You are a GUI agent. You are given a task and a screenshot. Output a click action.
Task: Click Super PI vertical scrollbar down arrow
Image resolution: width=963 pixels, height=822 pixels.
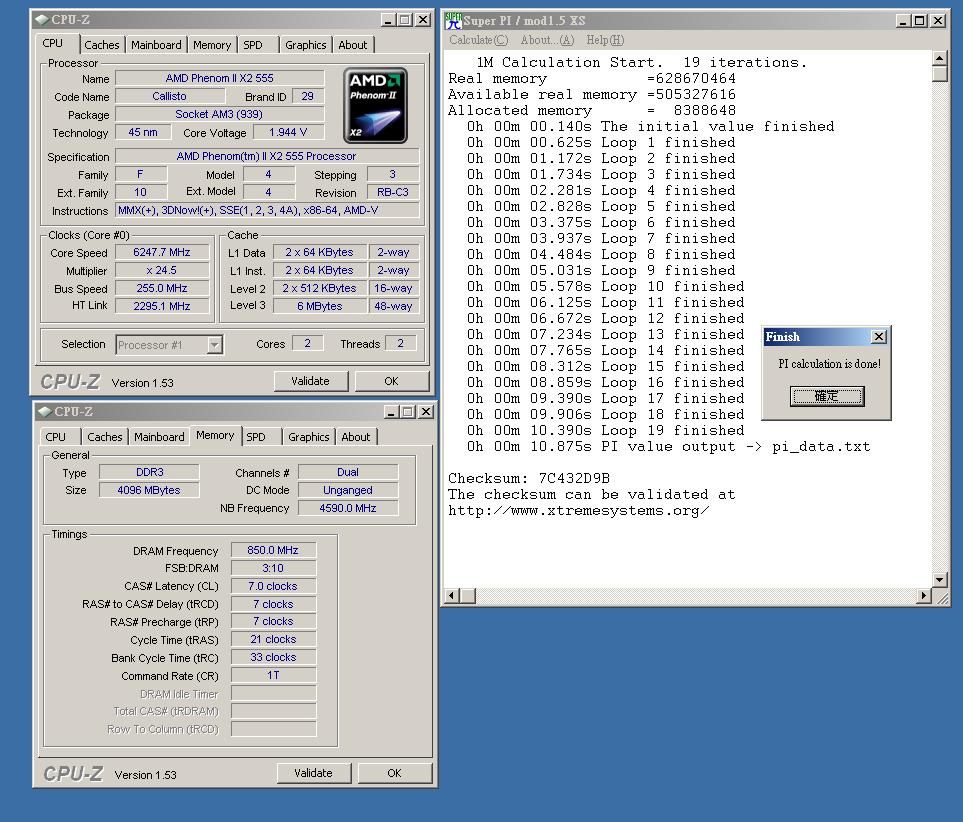pos(940,579)
